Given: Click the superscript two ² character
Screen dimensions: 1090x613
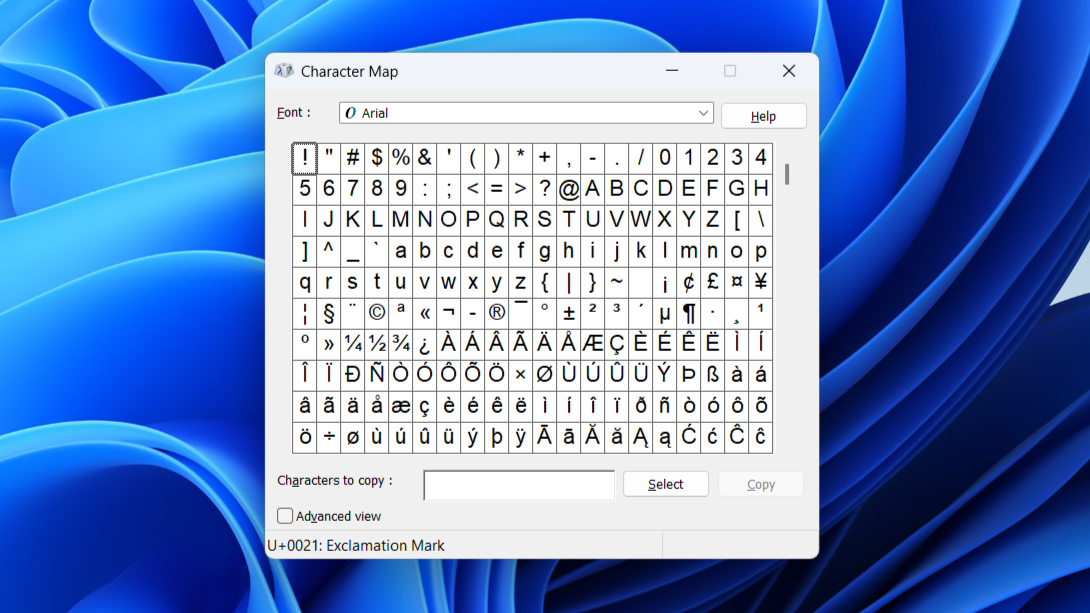Looking at the screenshot, I should [592, 313].
